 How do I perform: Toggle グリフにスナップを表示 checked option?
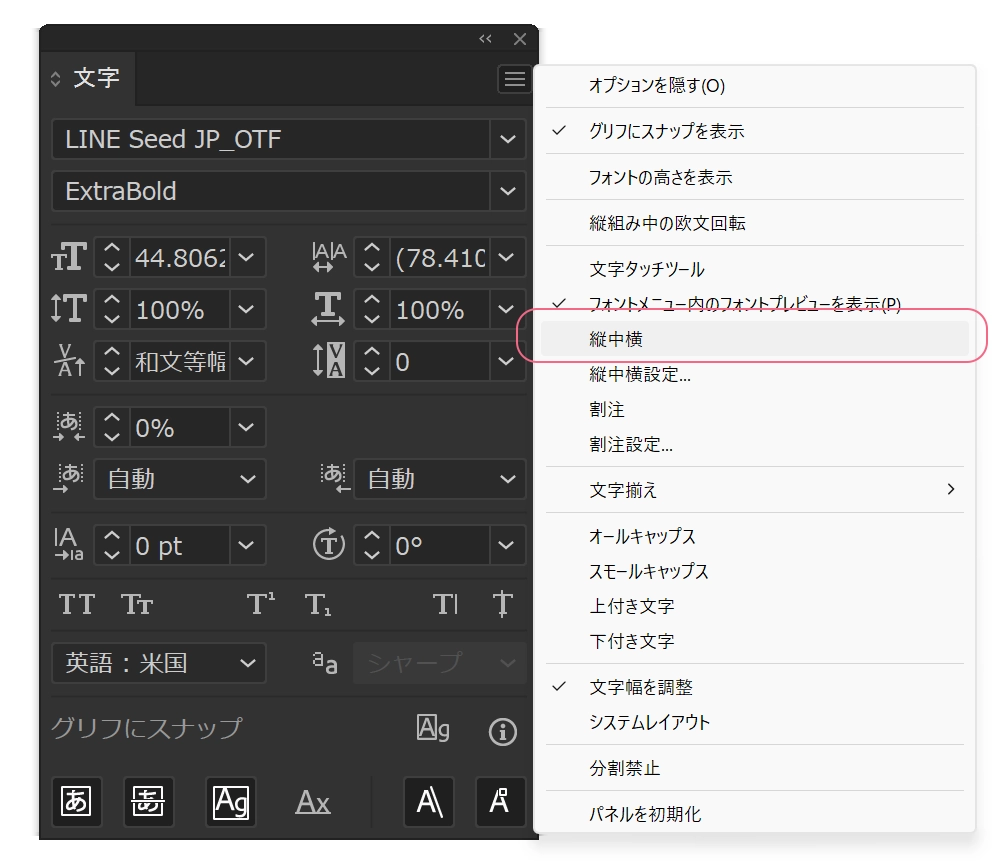coord(666,131)
